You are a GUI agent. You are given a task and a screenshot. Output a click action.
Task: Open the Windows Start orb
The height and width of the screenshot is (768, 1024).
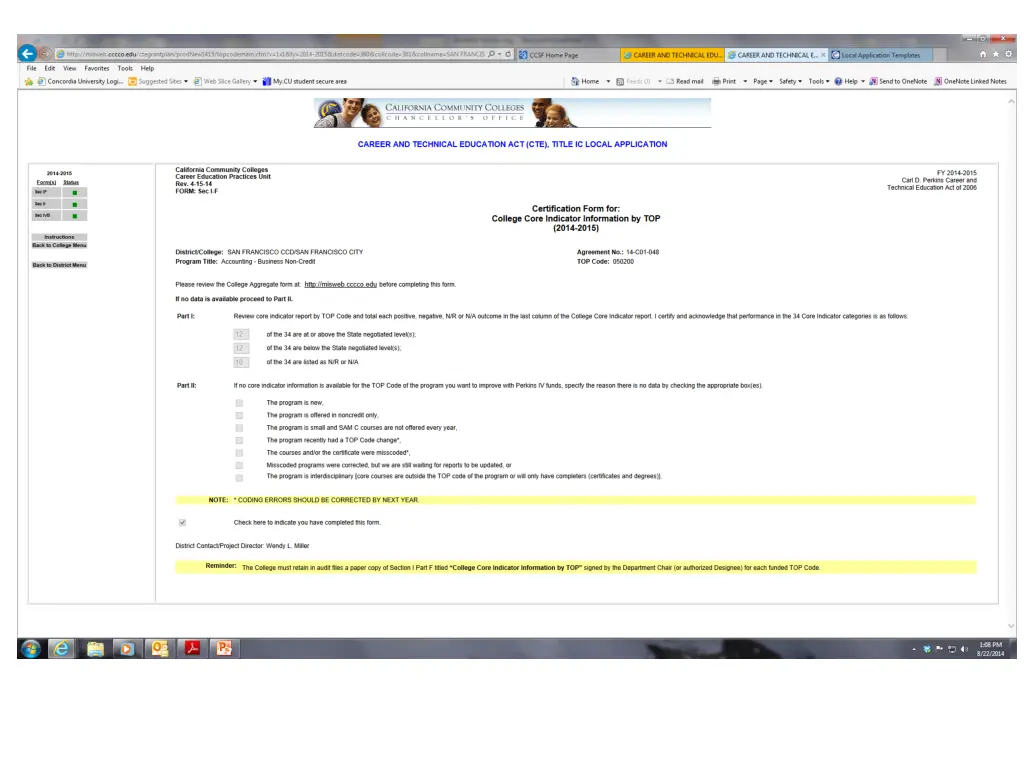pyautogui.click(x=31, y=648)
